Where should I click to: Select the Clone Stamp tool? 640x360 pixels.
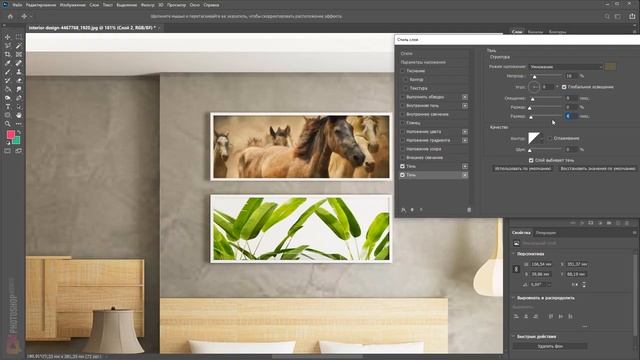tap(19, 72)
